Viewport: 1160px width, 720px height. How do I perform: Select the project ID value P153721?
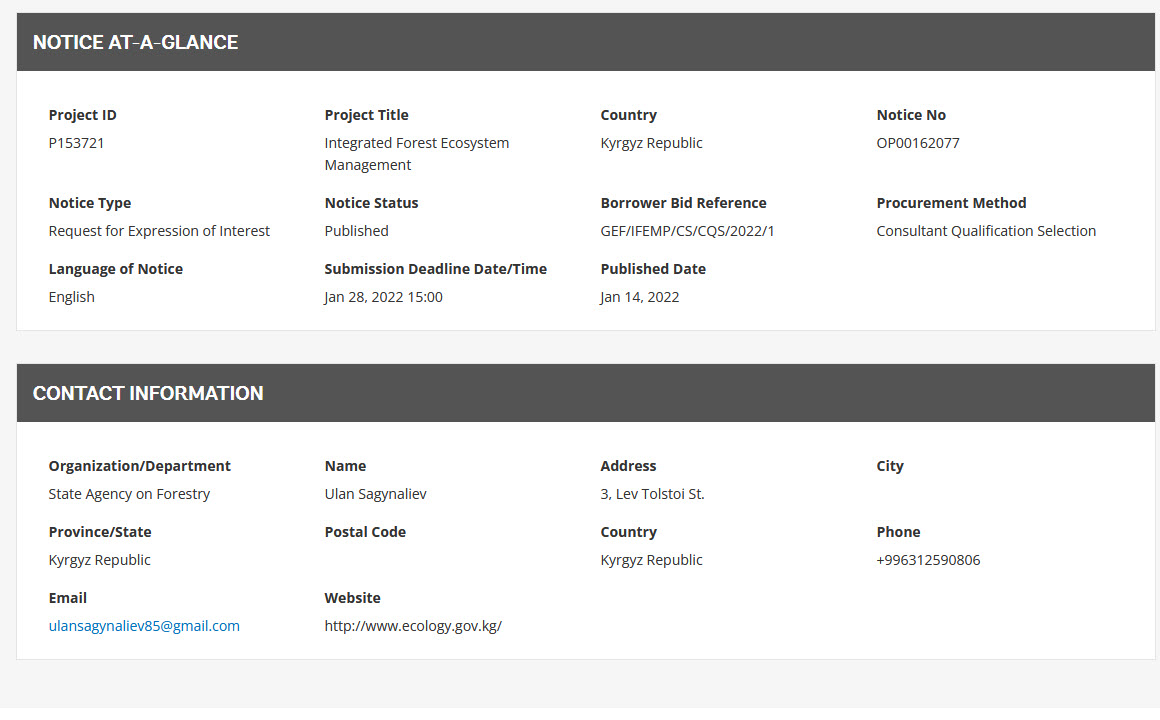point(76,143)
